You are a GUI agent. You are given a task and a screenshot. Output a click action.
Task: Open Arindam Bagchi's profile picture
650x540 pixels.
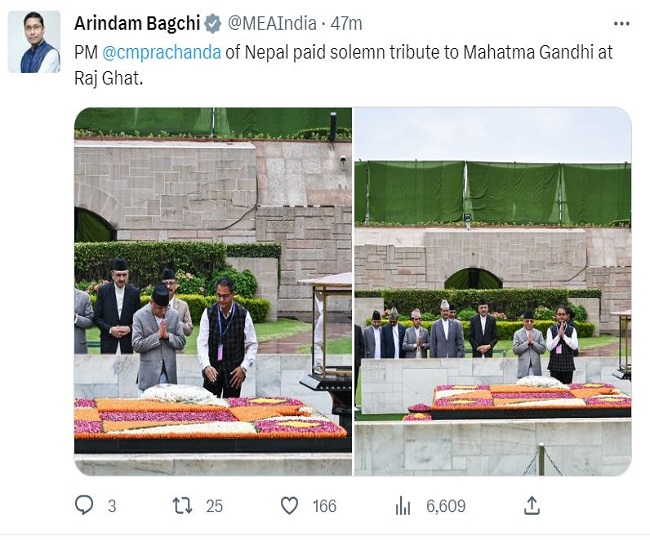[x=34, y=42]
